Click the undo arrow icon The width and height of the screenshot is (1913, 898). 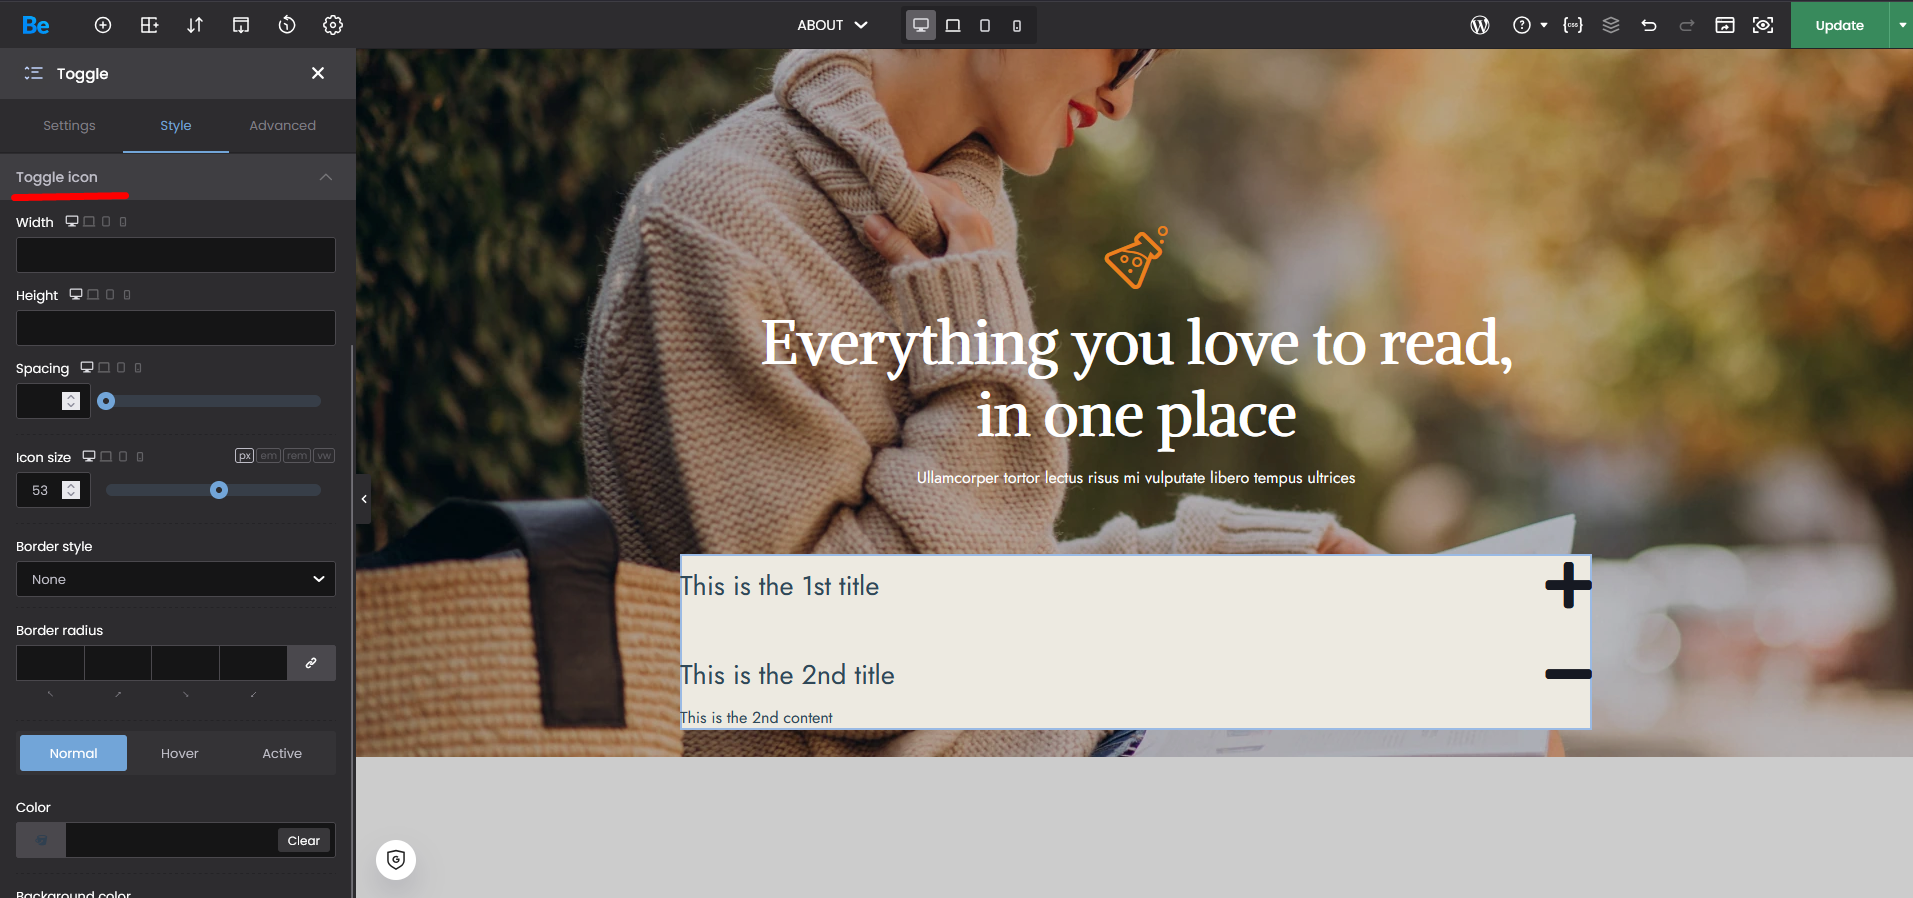(x=1649, y=25)
